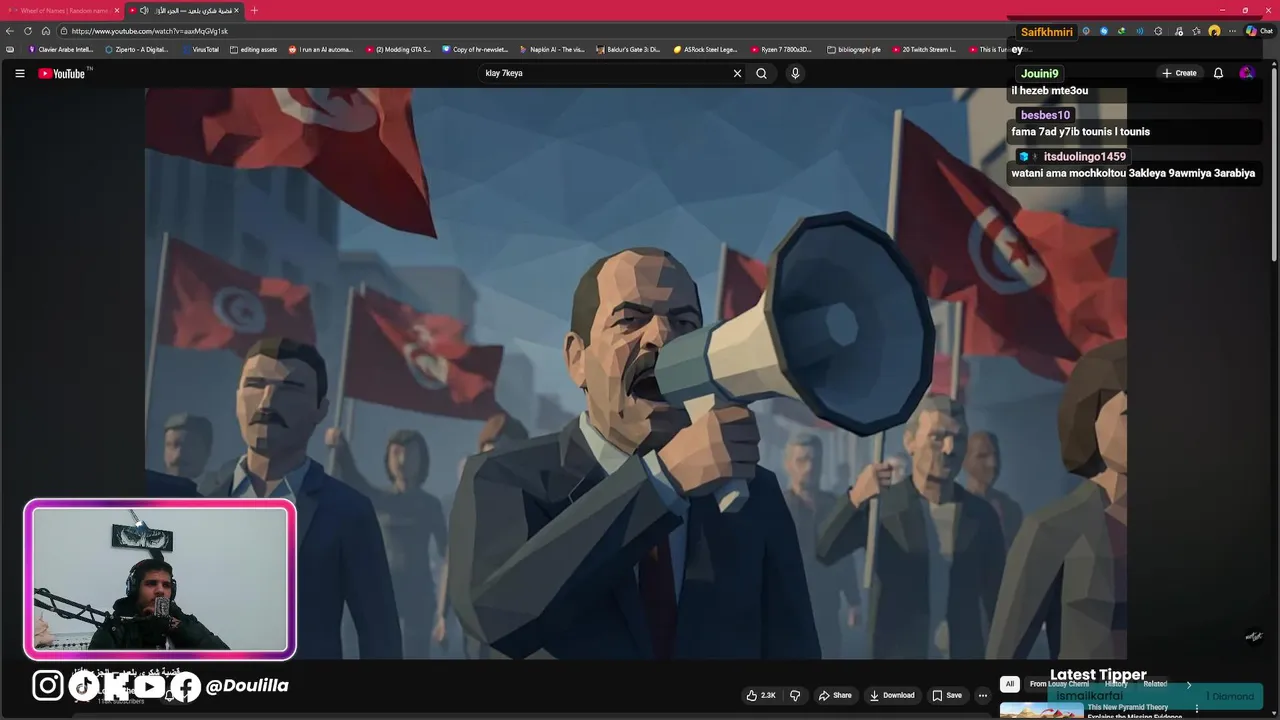Add page to favorites star icon
This screenshot has width=1280, height=720.
(x=1196, y=31)
